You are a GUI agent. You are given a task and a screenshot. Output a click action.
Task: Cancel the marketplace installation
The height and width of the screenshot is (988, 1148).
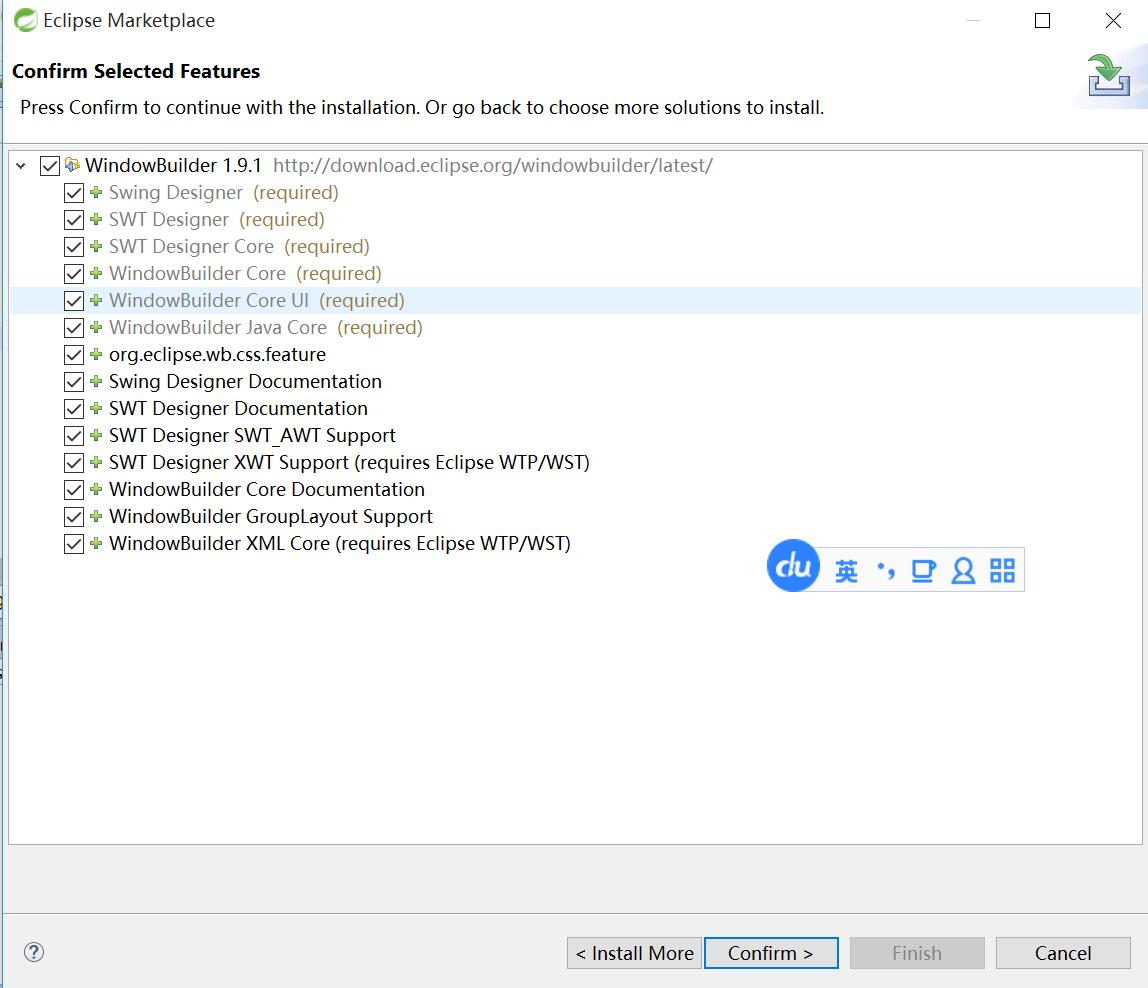pyautogui.click(x=1063, y=953)
